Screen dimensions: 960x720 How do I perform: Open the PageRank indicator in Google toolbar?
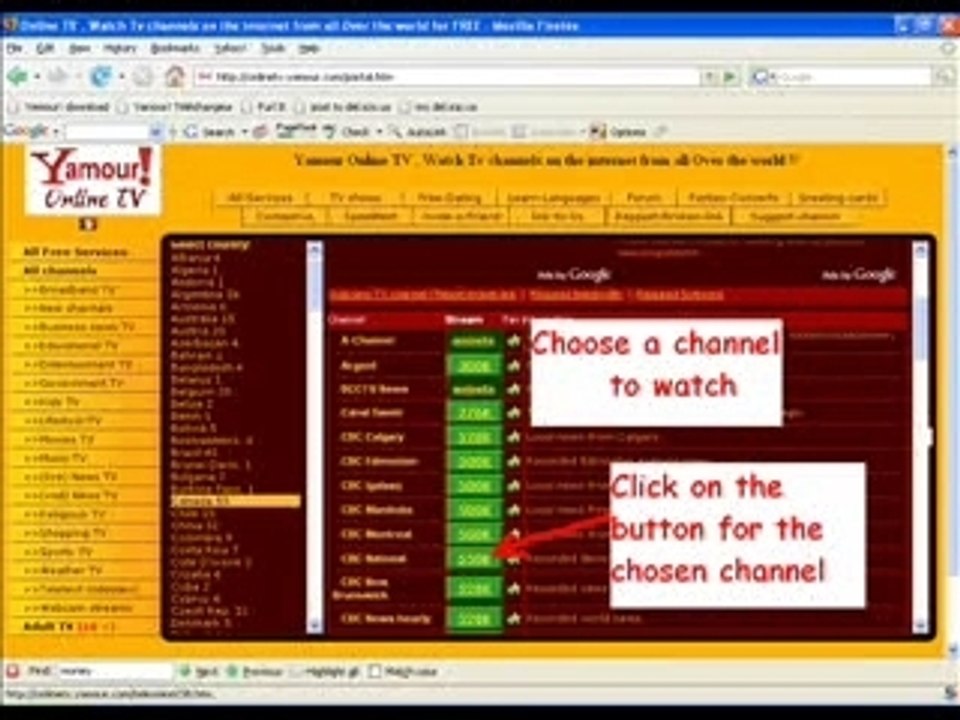[296, 130]
